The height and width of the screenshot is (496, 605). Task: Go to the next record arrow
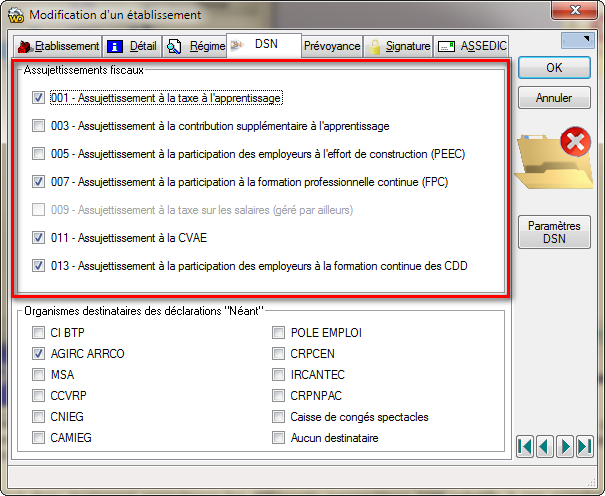pyautogui.click(x=565, y=446)
